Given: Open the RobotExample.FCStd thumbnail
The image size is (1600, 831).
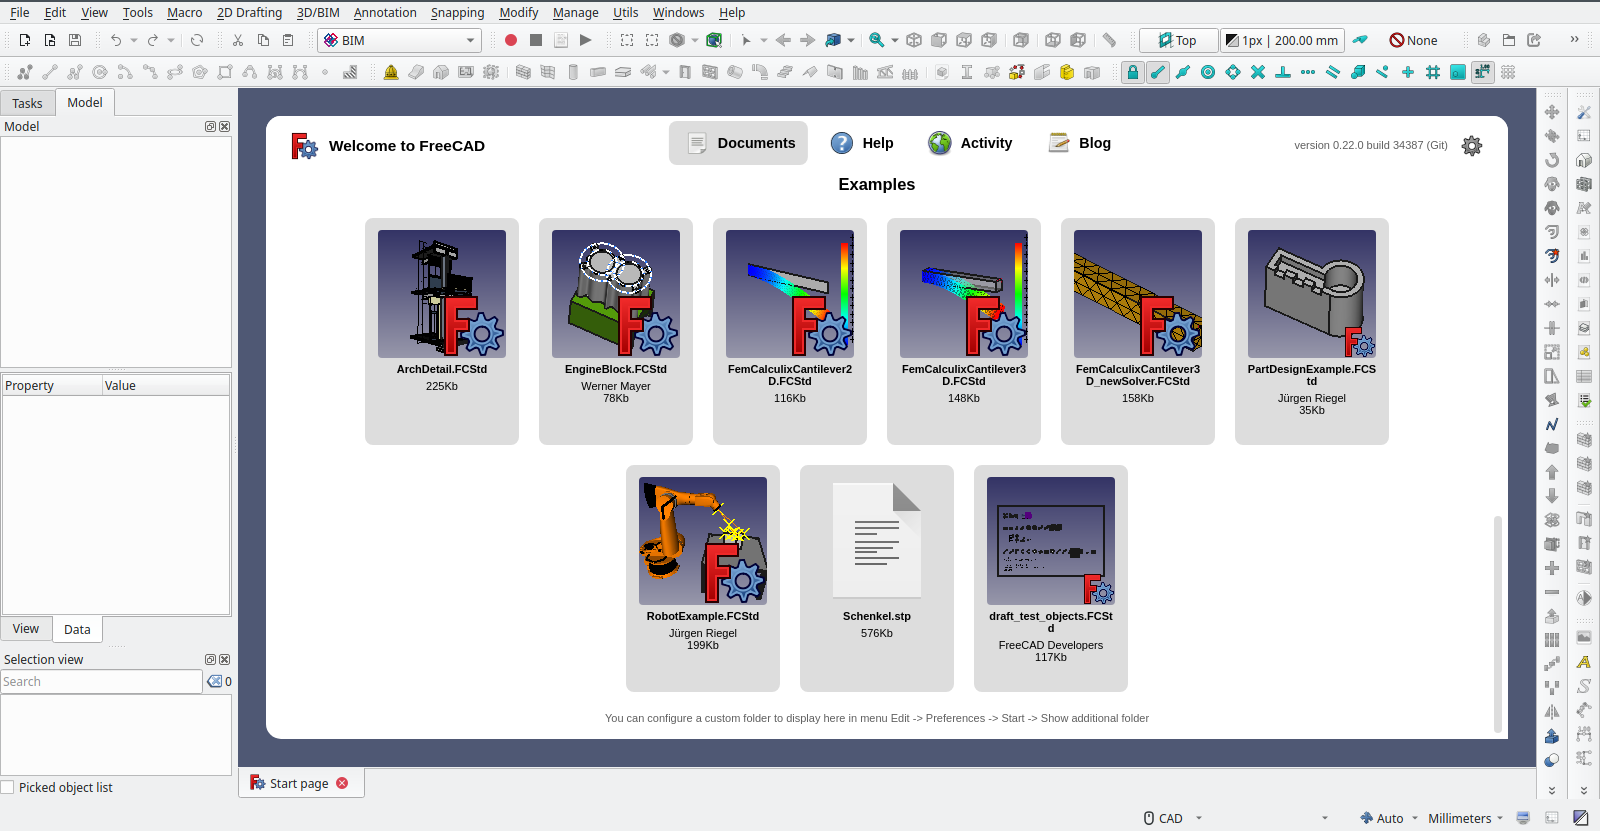Looking at the screenshot, I should [x=703, y=541].
